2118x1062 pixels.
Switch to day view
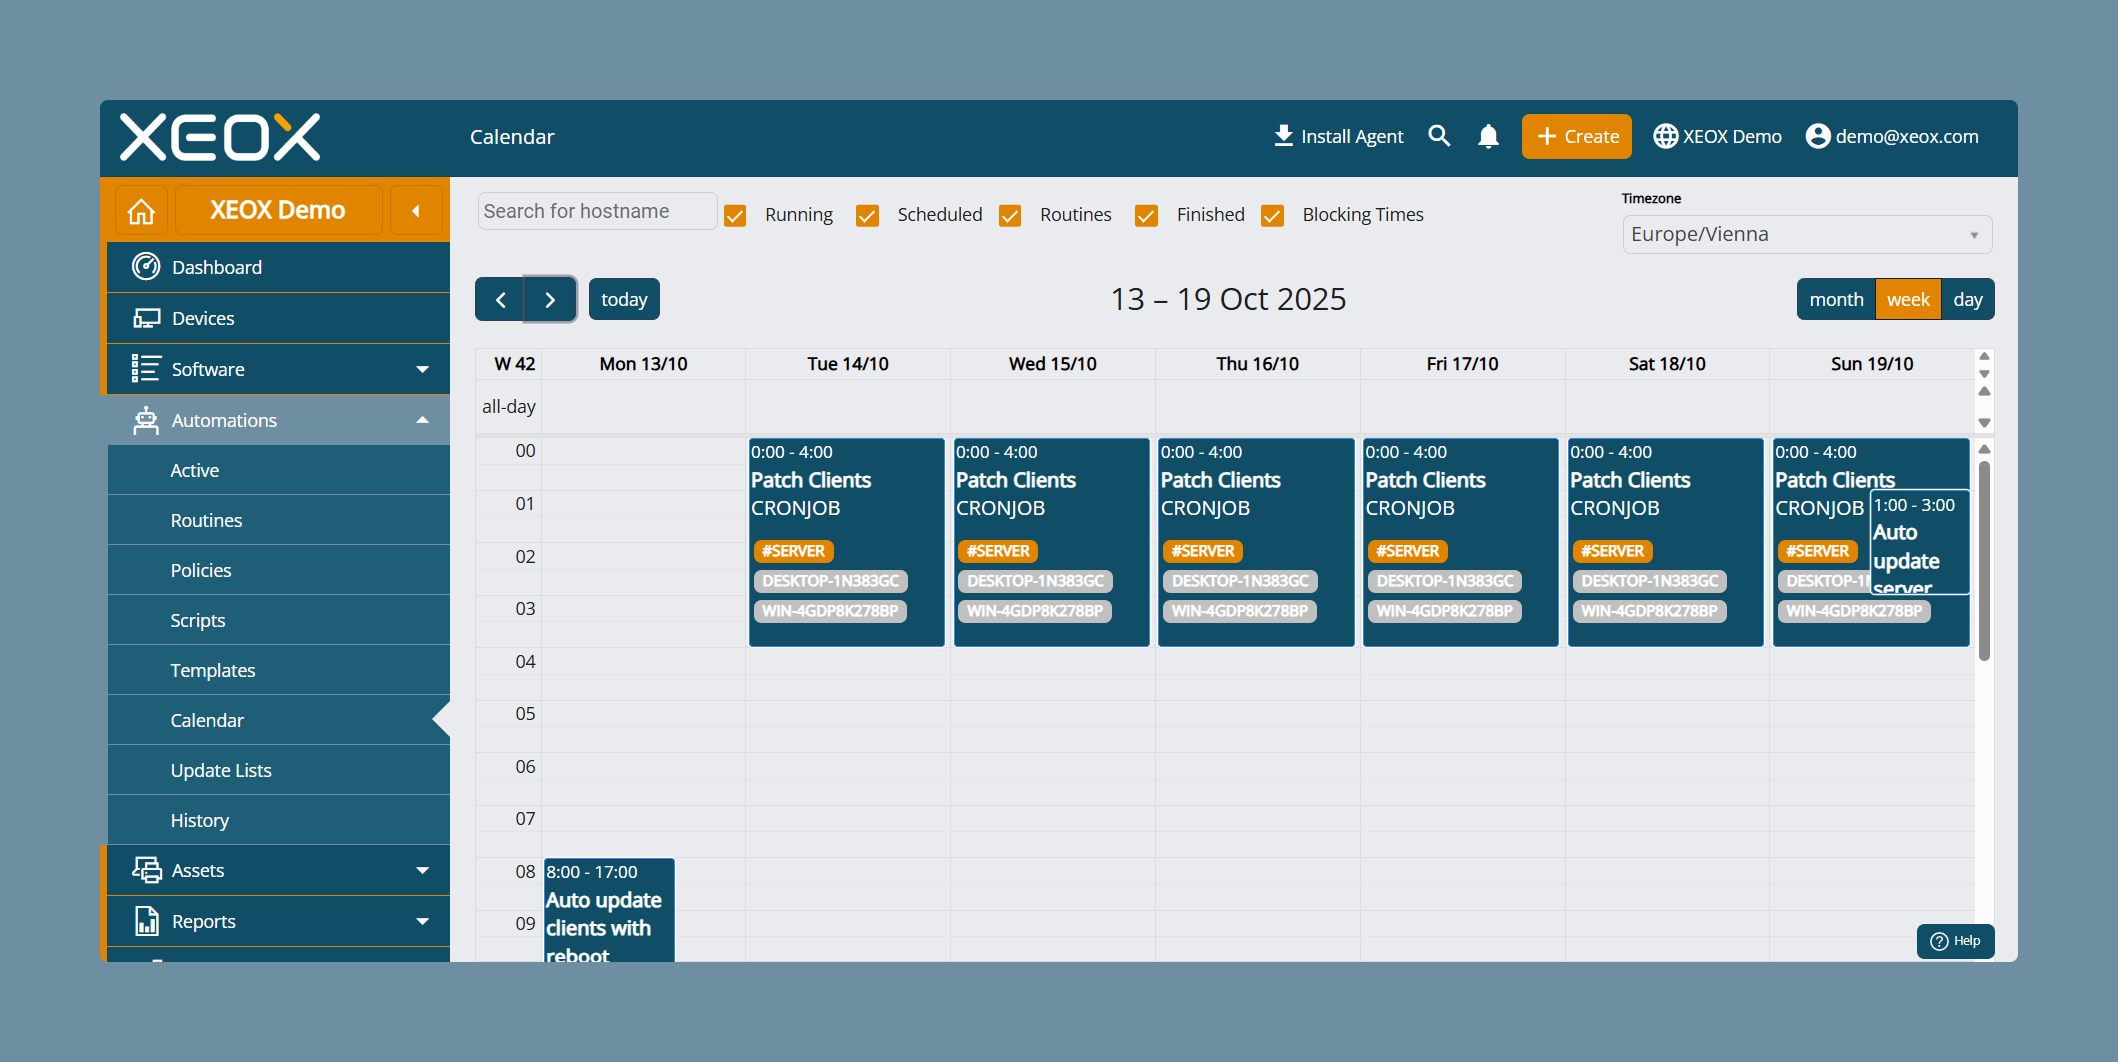pos(1967,299)
